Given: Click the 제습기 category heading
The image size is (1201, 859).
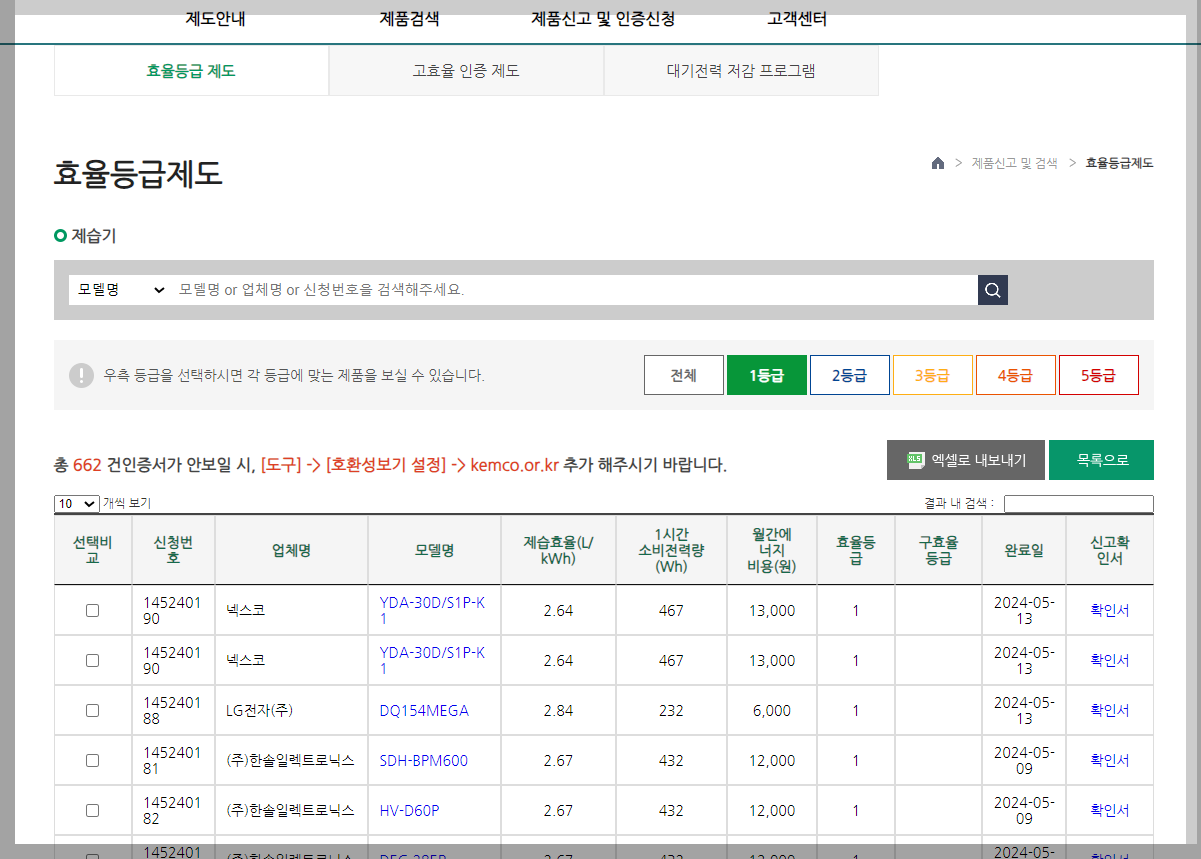Looking at the screenshot, I should click(x=94, y=236).
